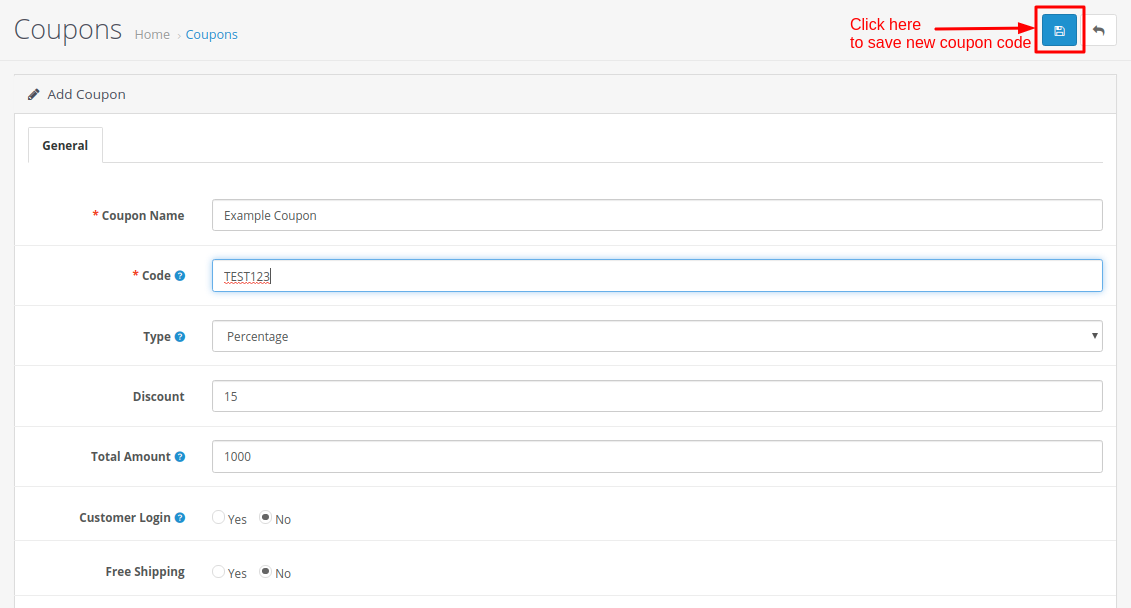Click the Customer Login label text
Image resolution: width=1131 pixels, height=608 pixels.
125,518
